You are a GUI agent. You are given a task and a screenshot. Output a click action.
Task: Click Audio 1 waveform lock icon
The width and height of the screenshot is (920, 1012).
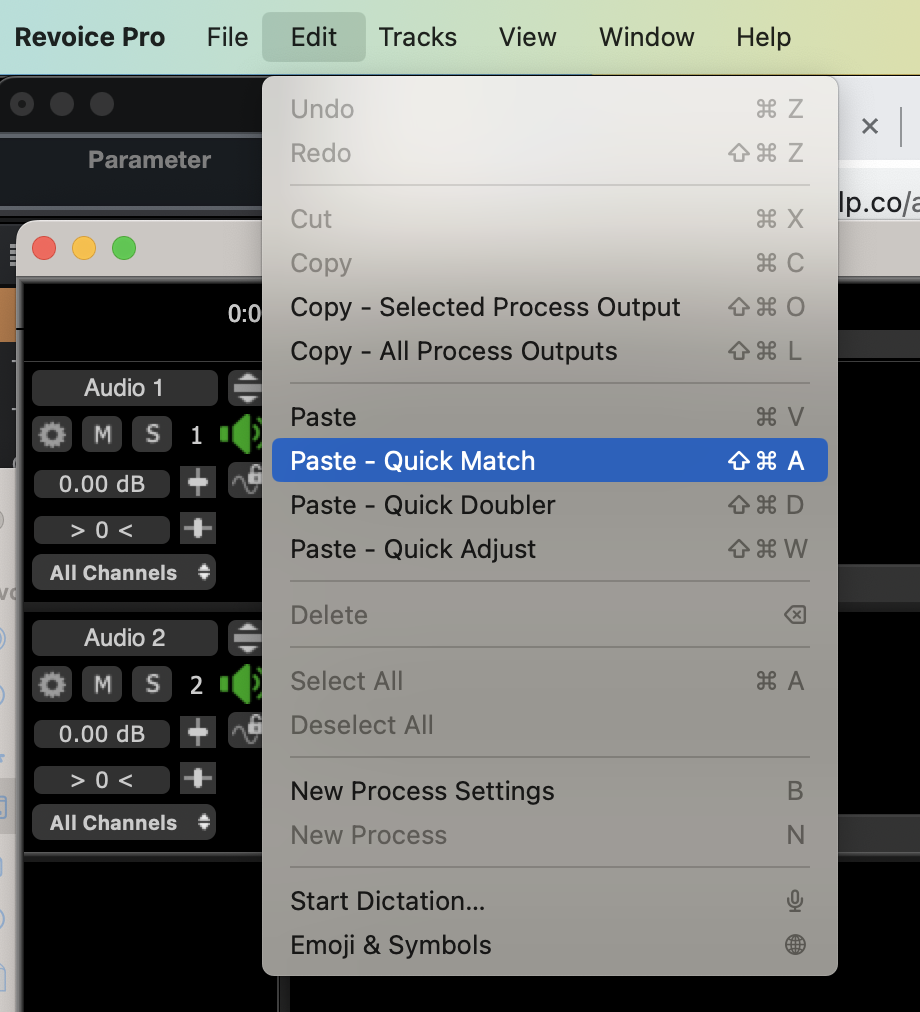pos(245,480)
